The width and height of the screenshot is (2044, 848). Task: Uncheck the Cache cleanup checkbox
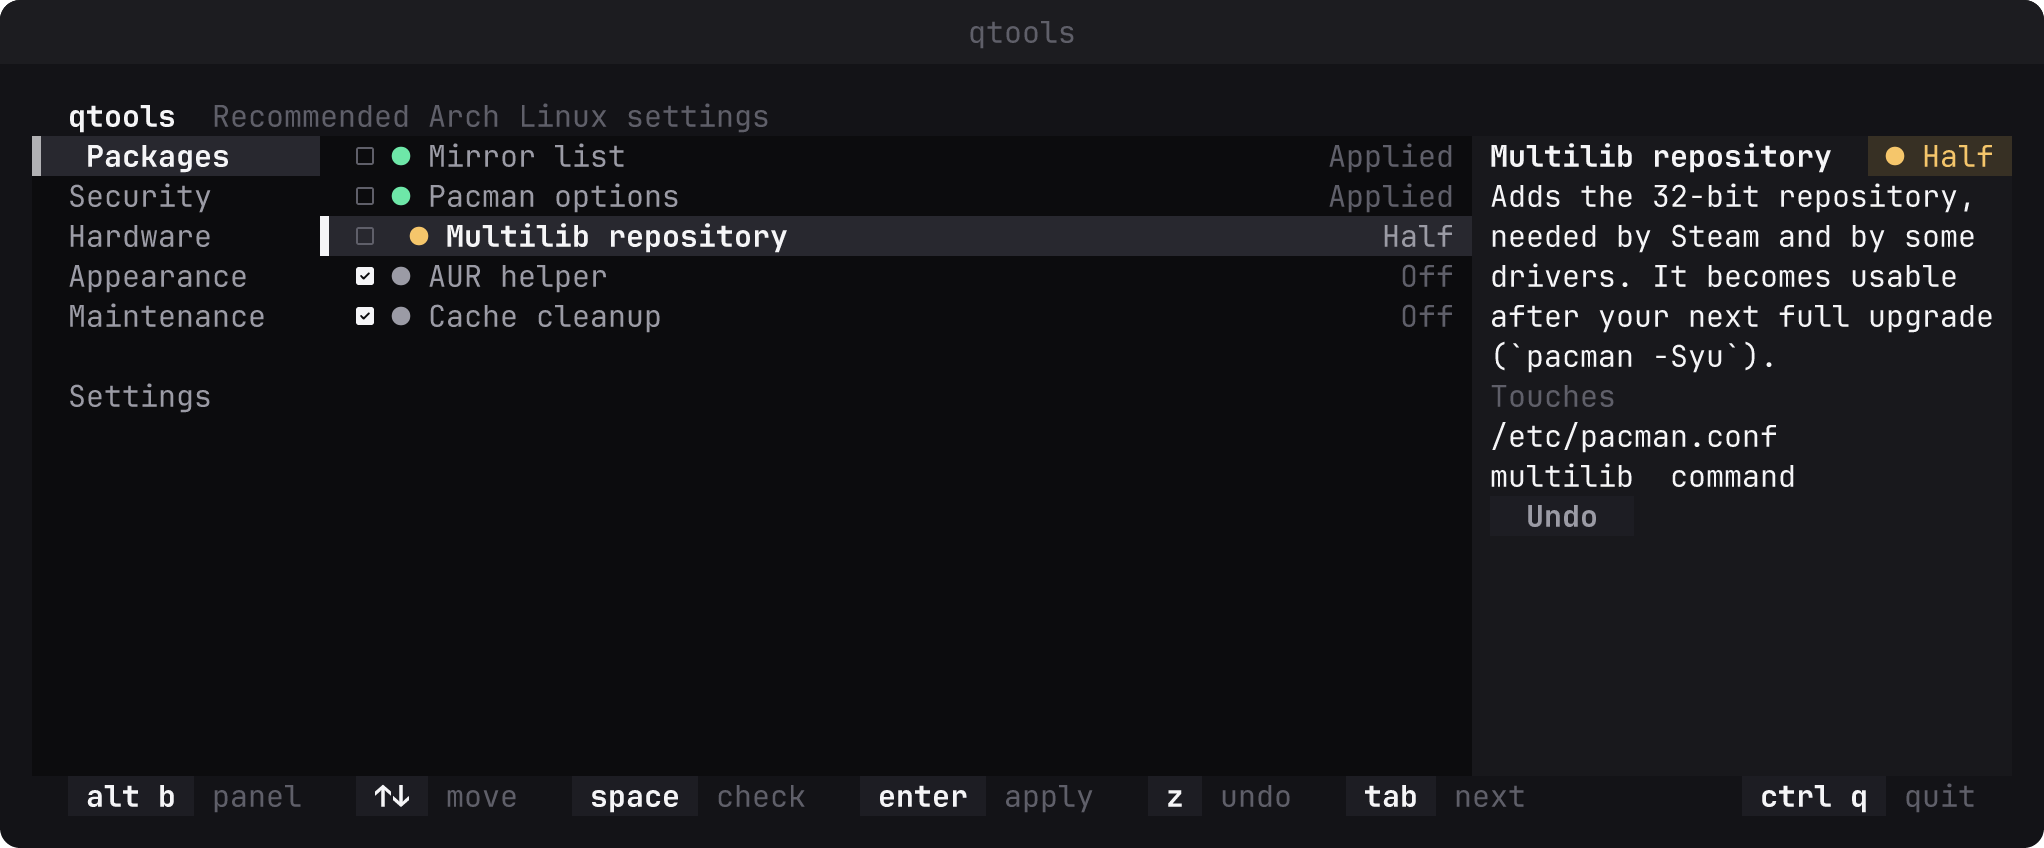[365, 316]
